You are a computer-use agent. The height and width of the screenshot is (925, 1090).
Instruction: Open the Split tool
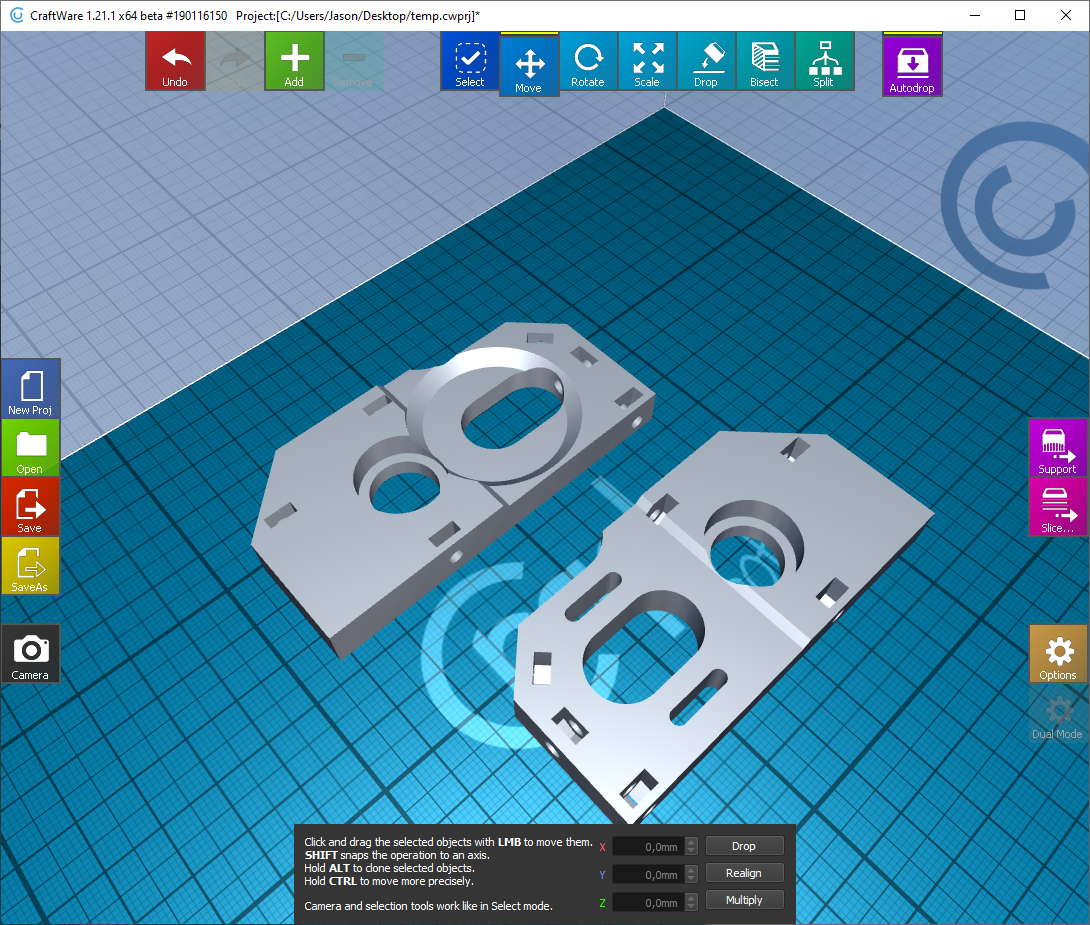coord(824,62)
